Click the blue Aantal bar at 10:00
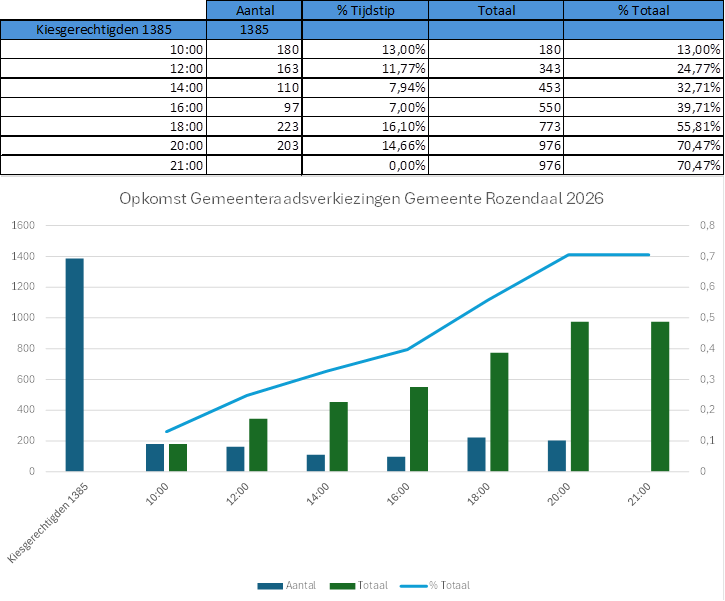 tap(155, 457)
